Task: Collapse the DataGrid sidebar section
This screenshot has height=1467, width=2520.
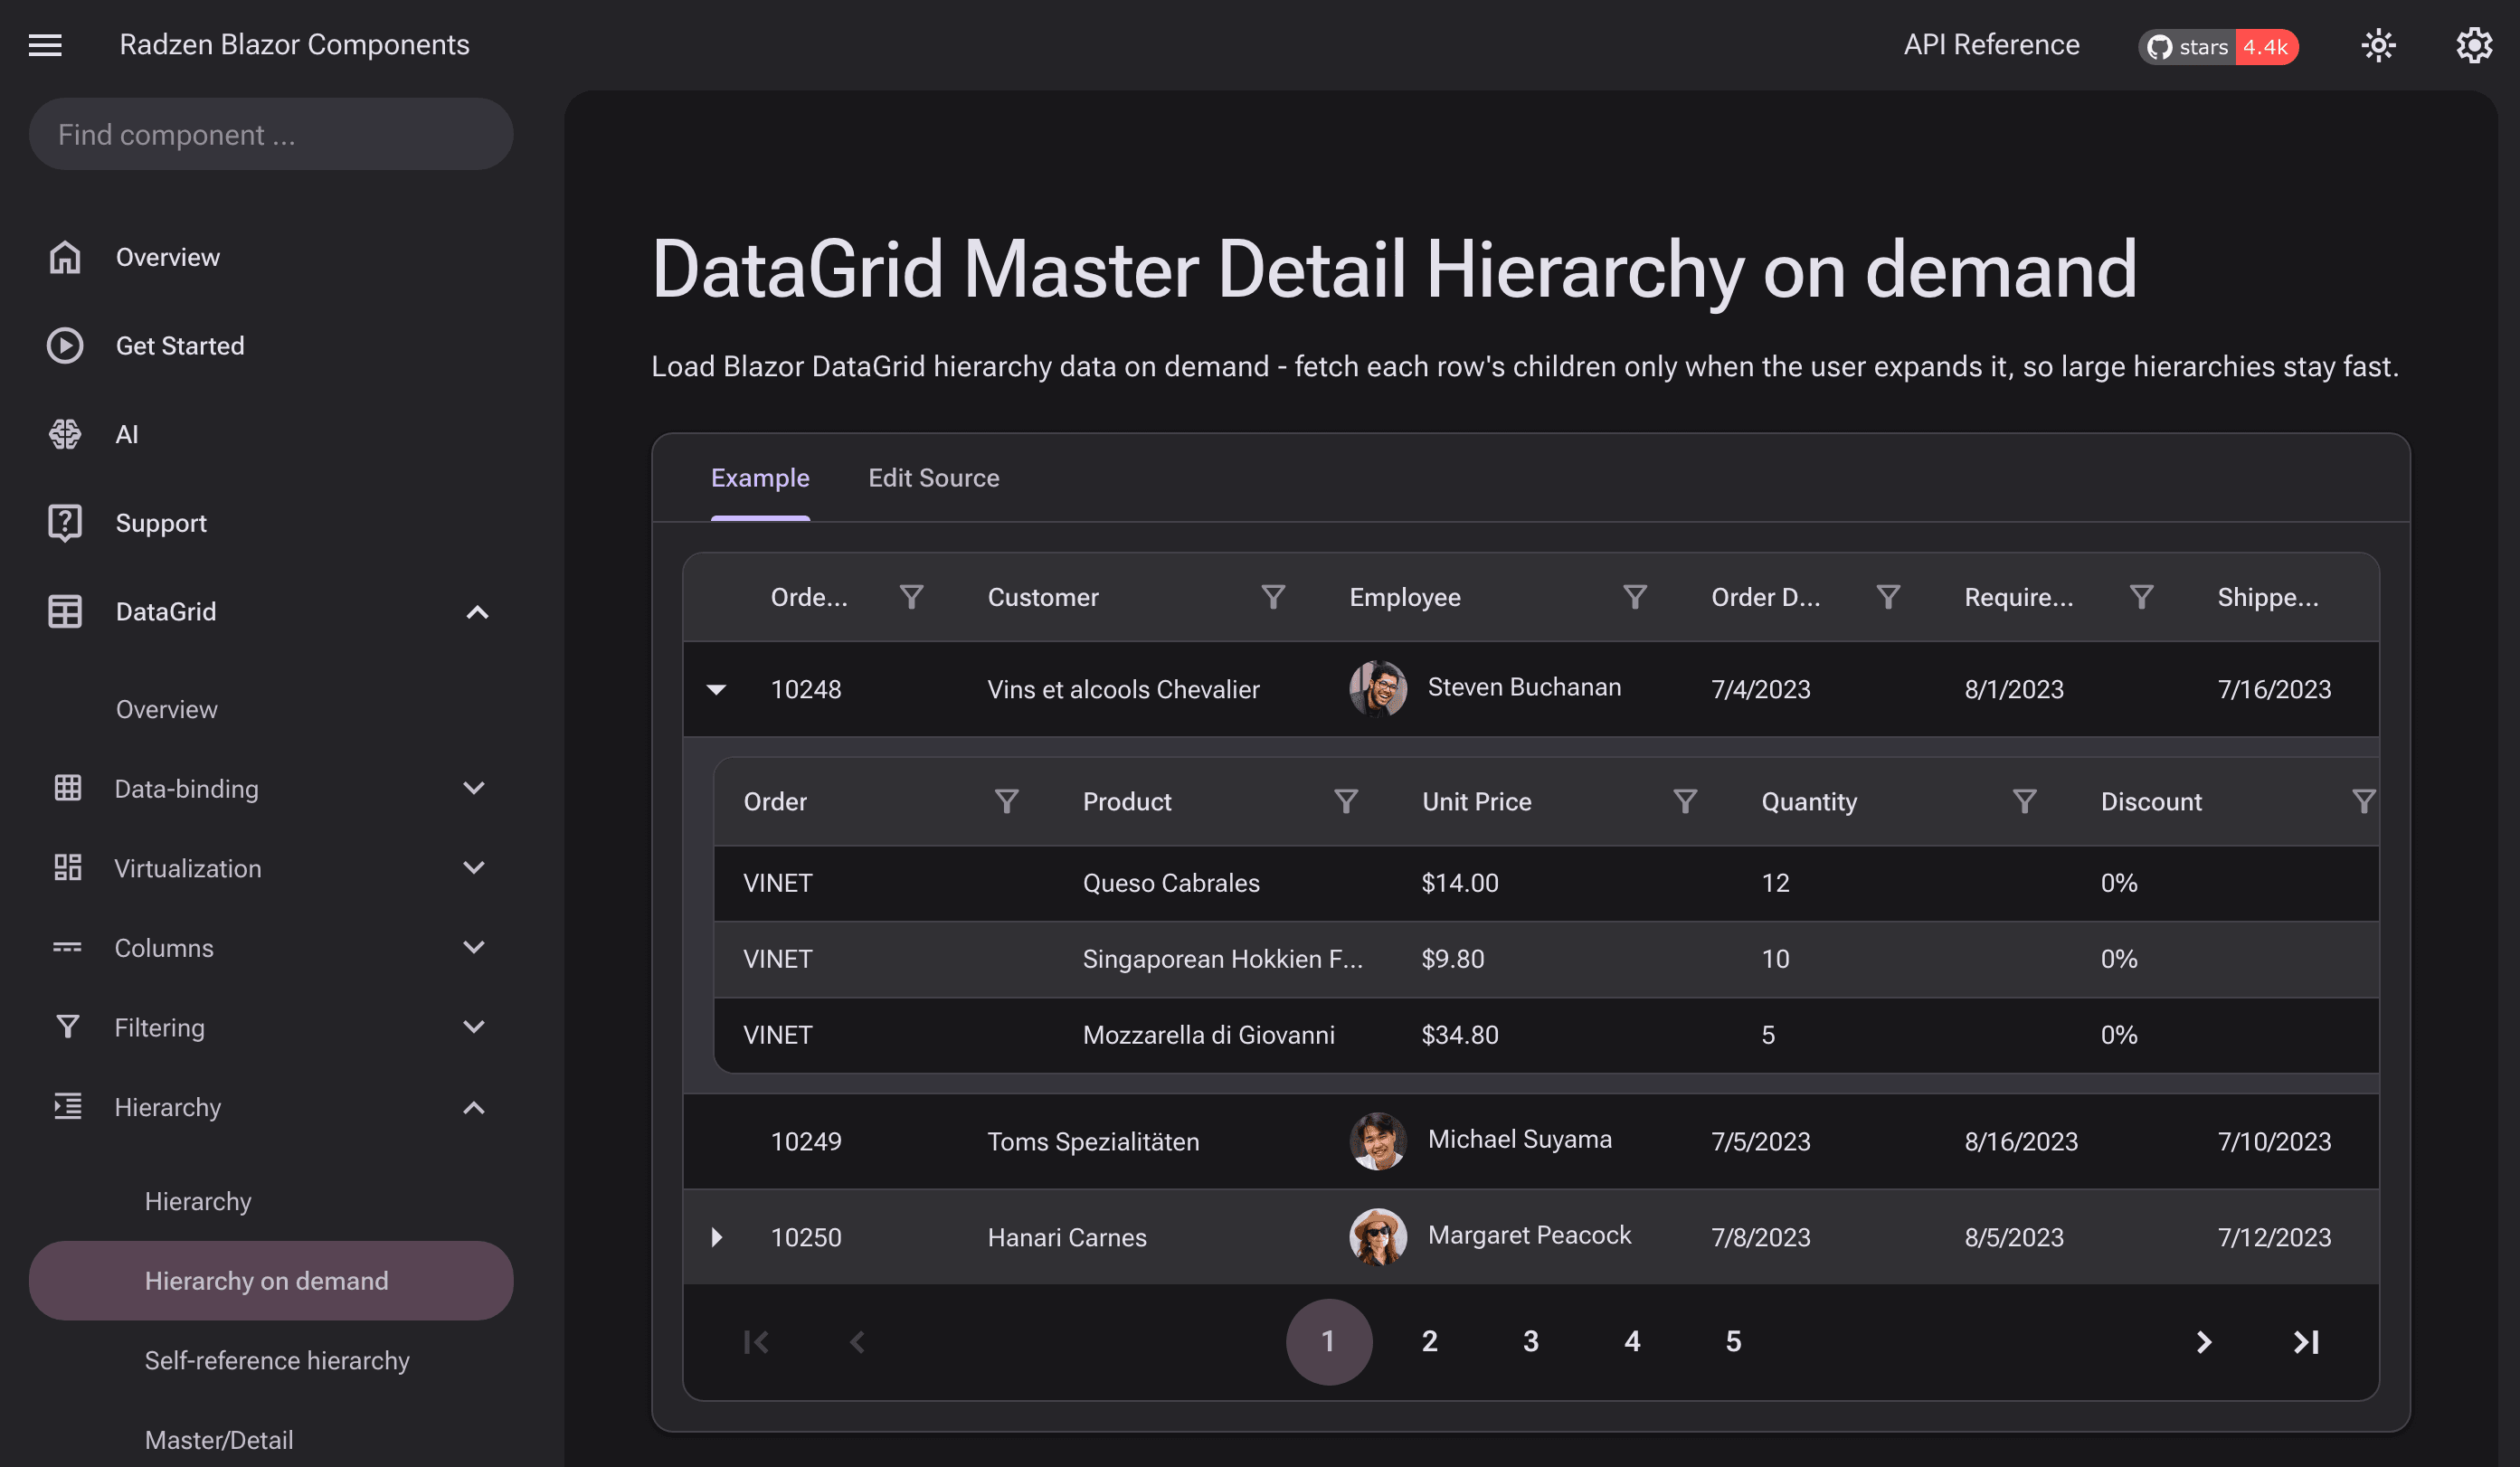Action: (x=271, y=611)
